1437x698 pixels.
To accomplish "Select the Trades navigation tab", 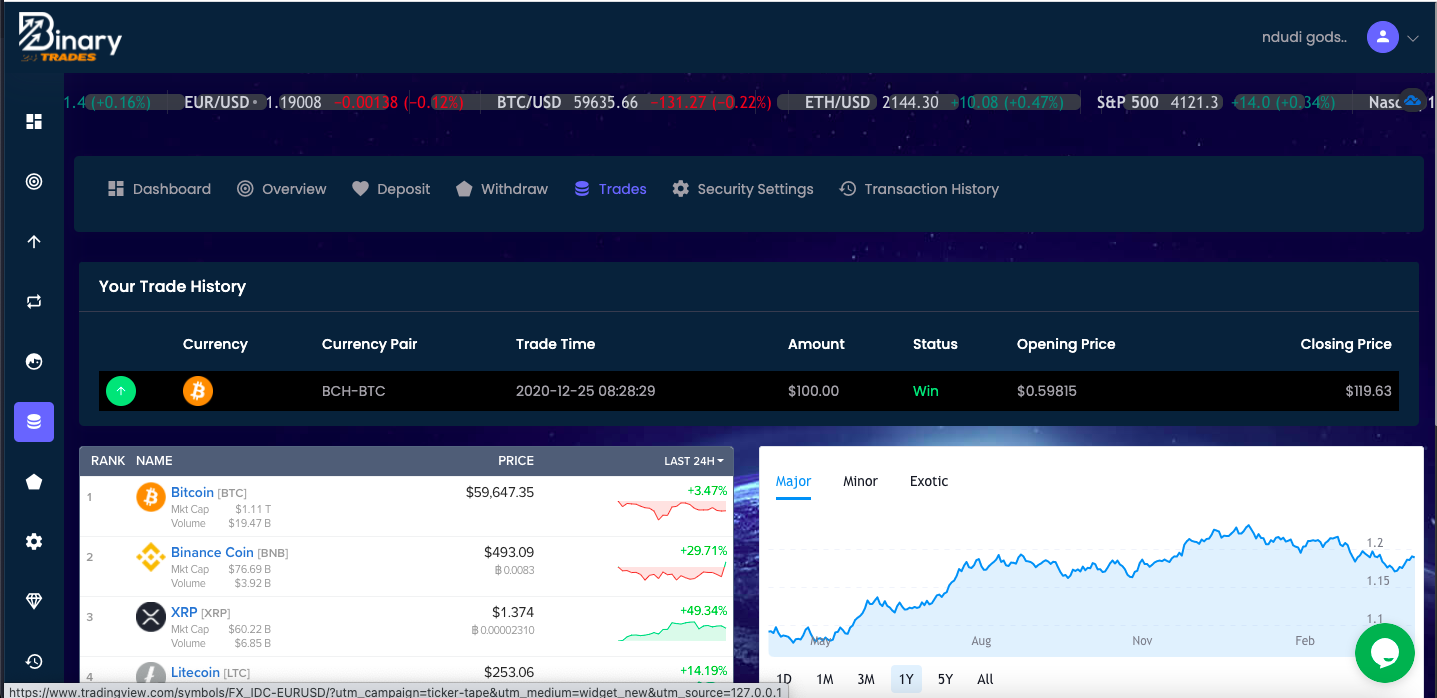I will pyautogui.click(x=610, y=189).
